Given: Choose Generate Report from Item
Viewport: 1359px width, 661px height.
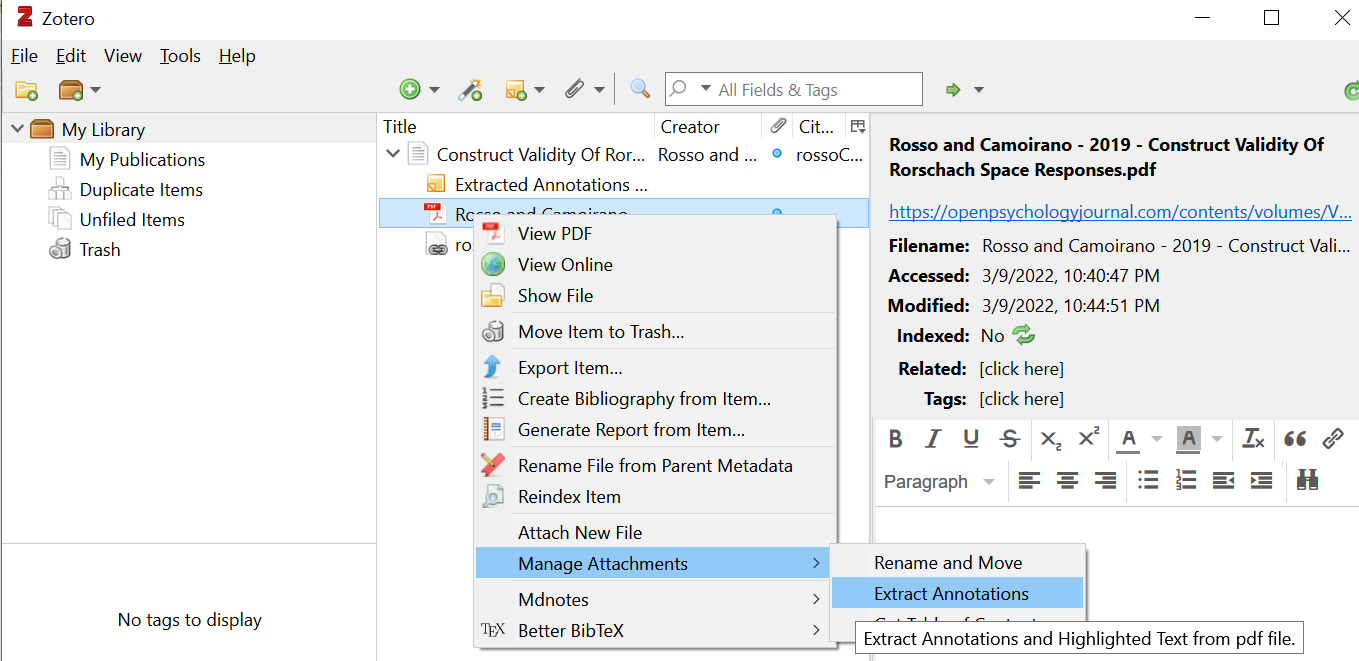Looking at the screenshot, I should tap(631, 430).
